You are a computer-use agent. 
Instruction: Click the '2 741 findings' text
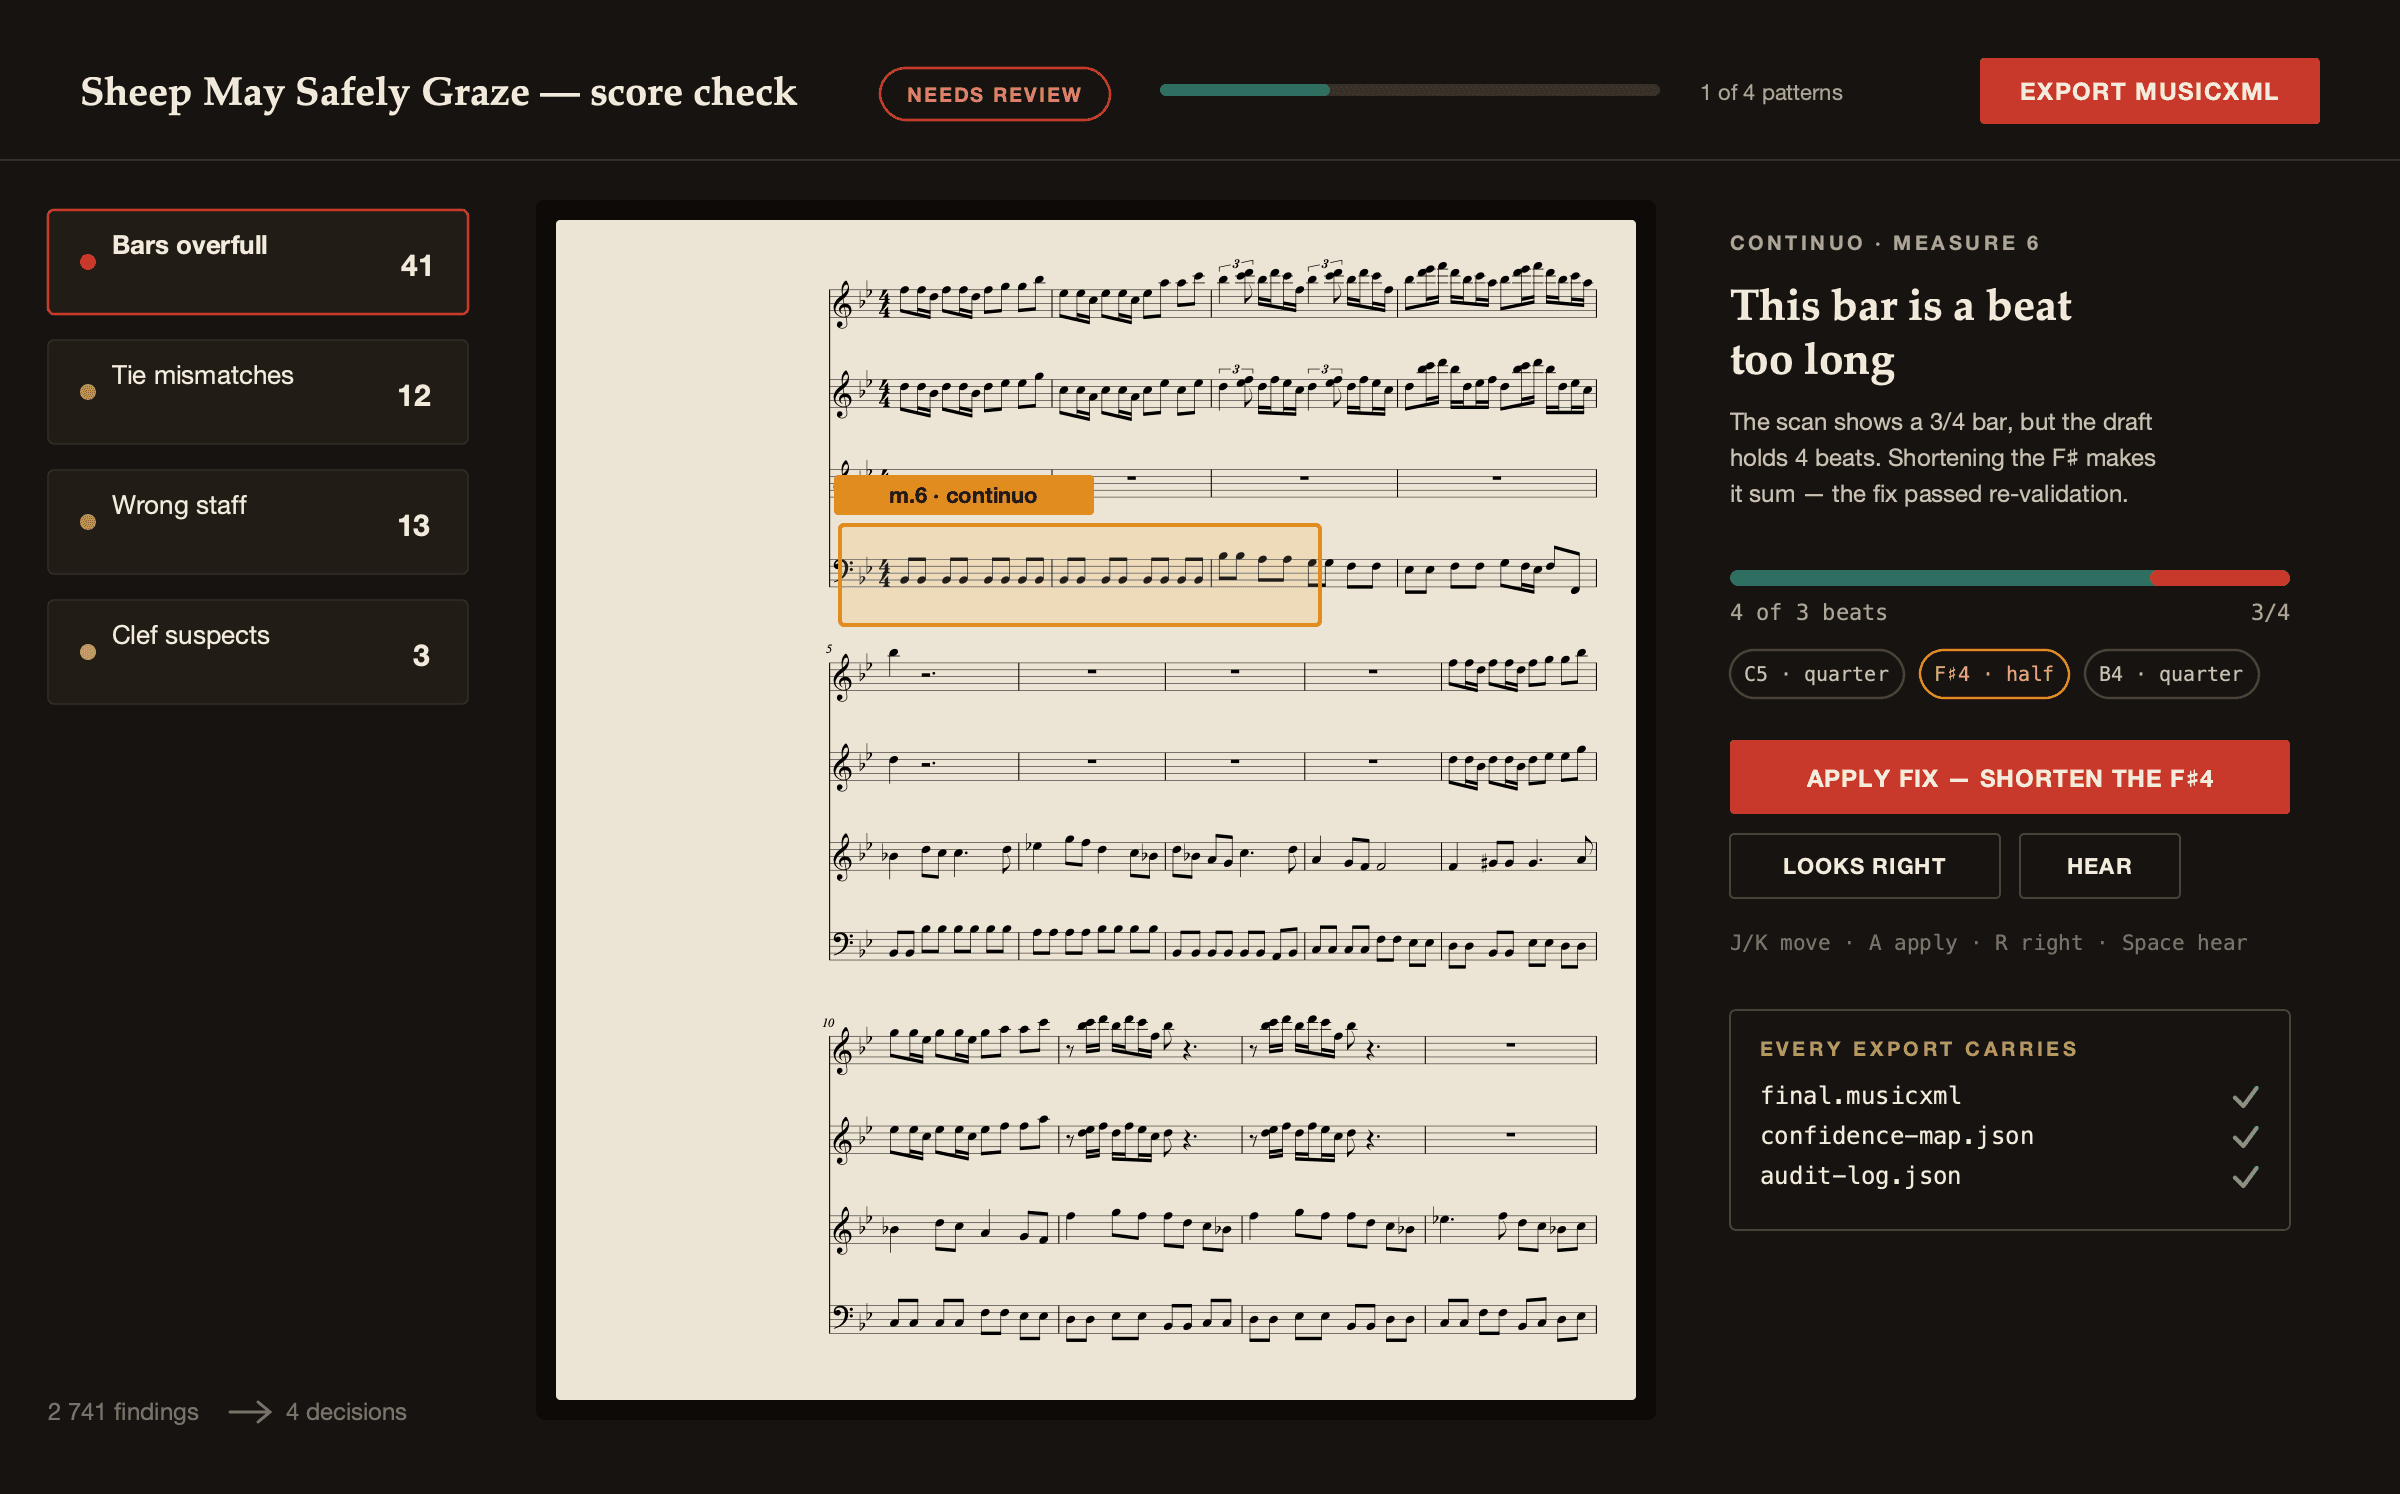point(123,1412)
